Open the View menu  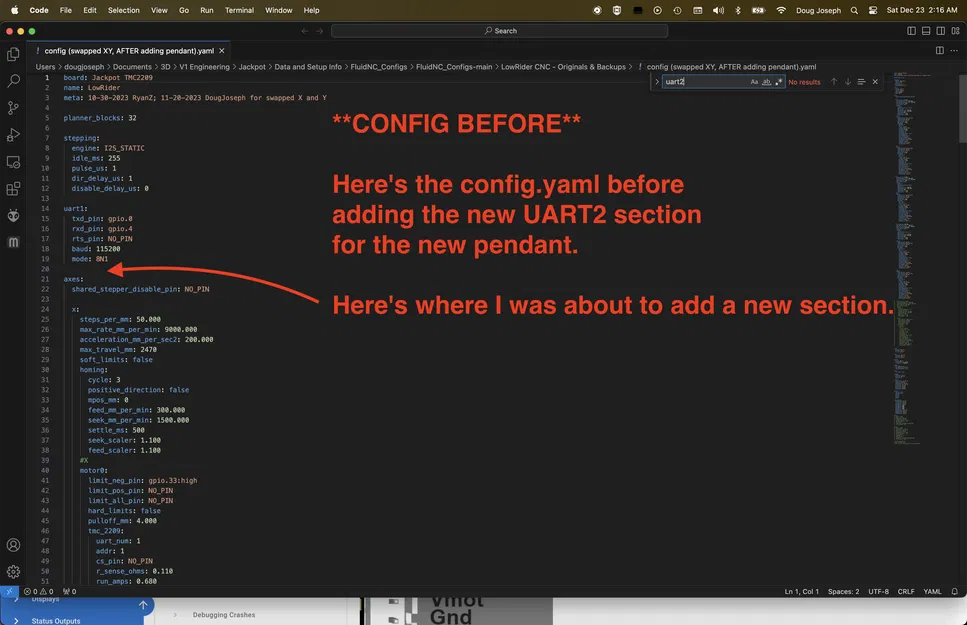pyautogui.click(x=159, y=10)
